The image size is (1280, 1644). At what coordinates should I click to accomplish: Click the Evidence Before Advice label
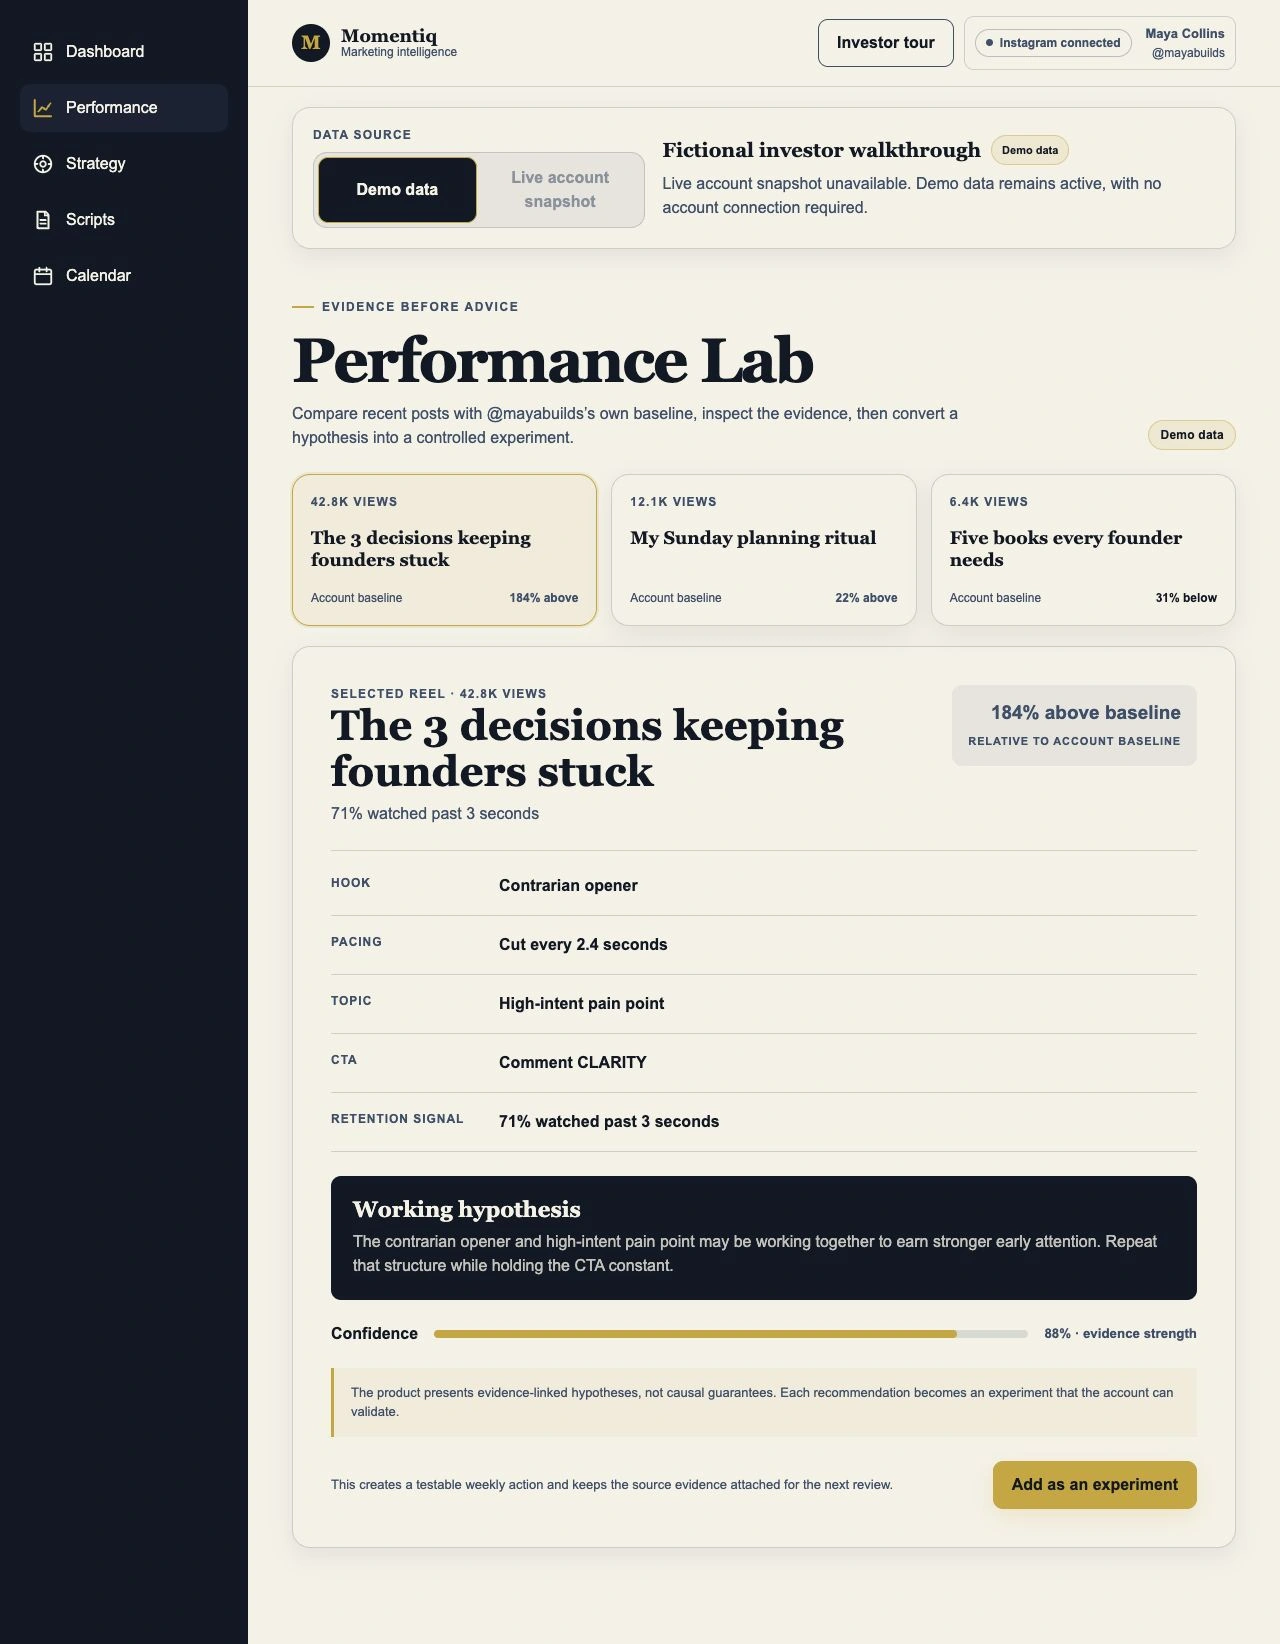(x=420, y=307)
